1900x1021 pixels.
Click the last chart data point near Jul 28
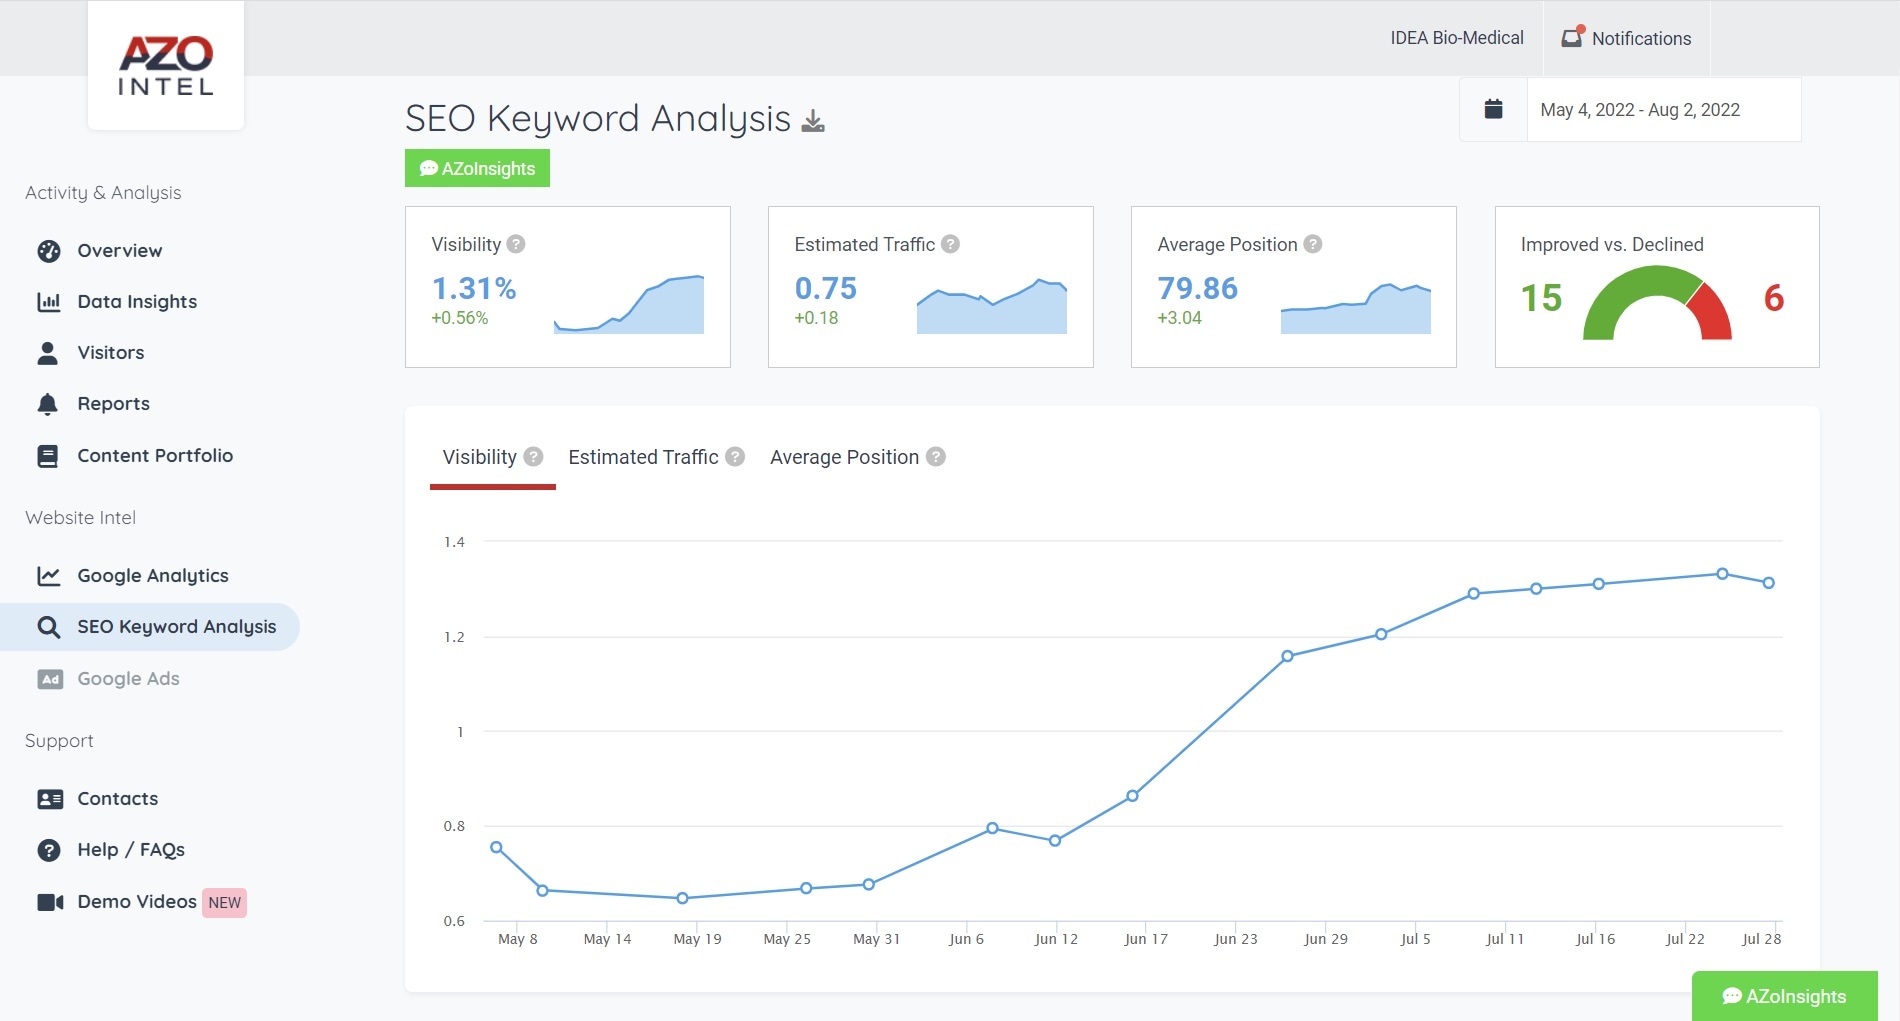1769,583
